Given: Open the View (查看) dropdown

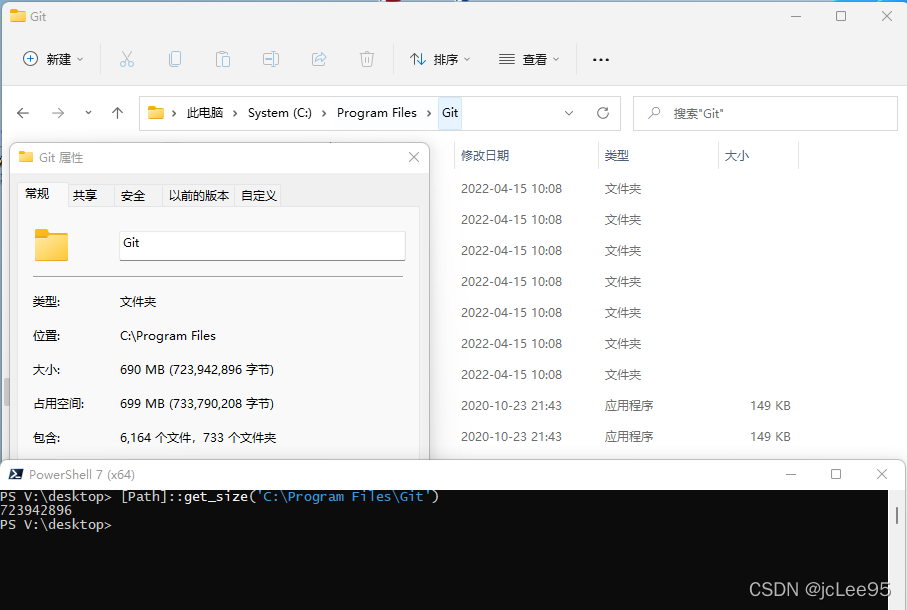Looking at the screenshot, I should pos(529,59).
